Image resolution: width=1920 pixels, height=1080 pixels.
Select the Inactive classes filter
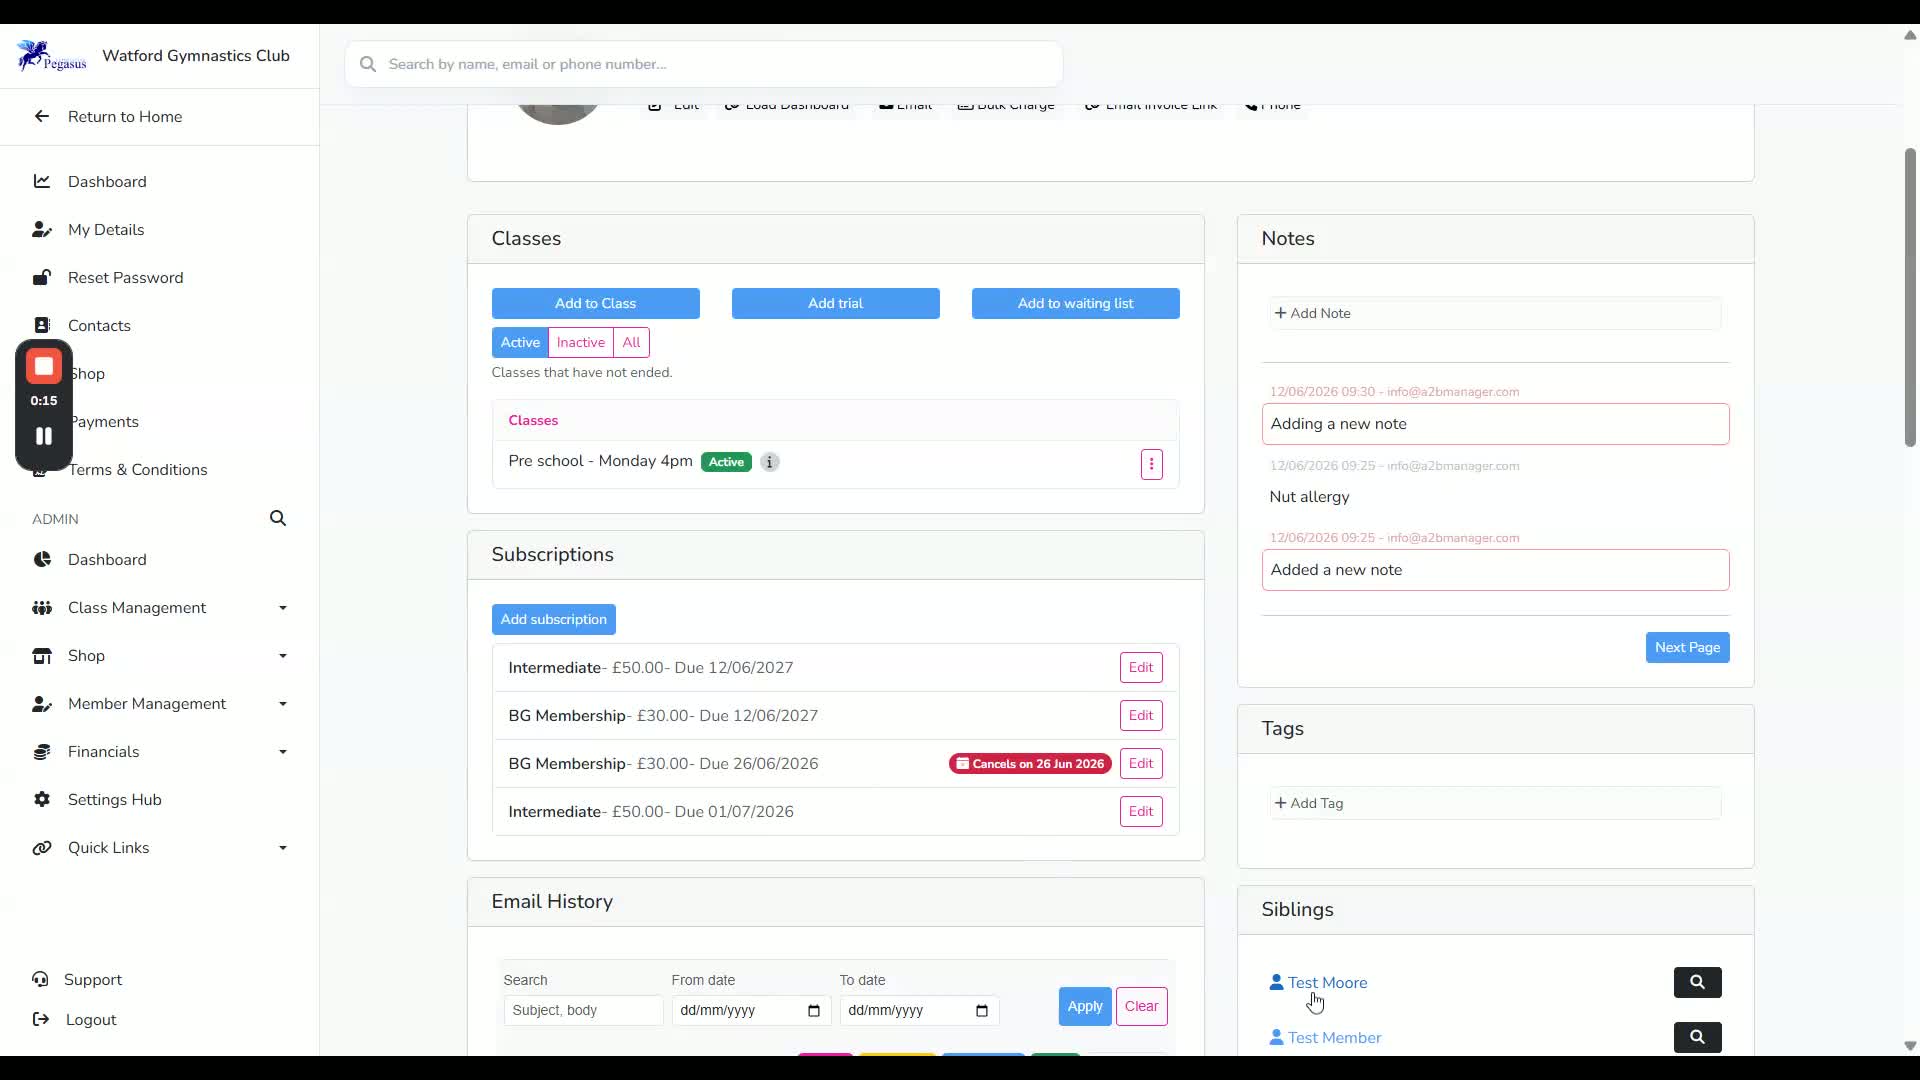tap(580, 342)
